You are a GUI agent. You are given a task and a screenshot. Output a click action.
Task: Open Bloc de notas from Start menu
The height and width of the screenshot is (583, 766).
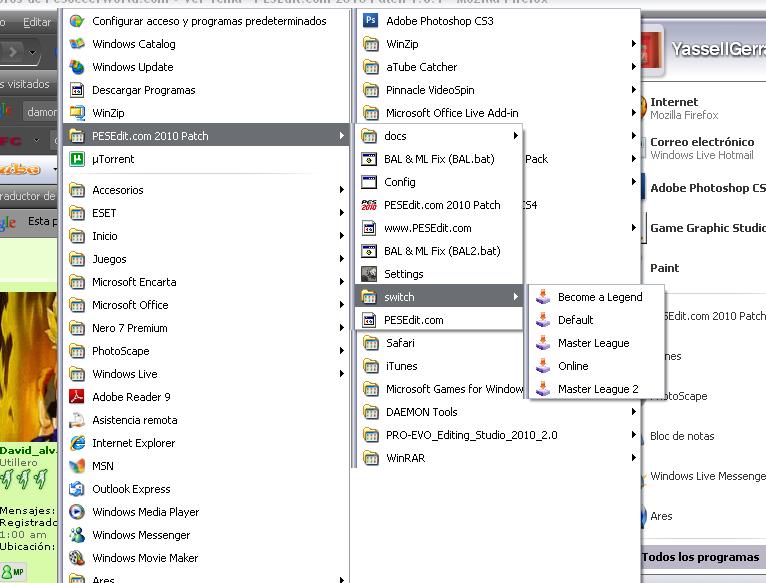click(703, 436)
